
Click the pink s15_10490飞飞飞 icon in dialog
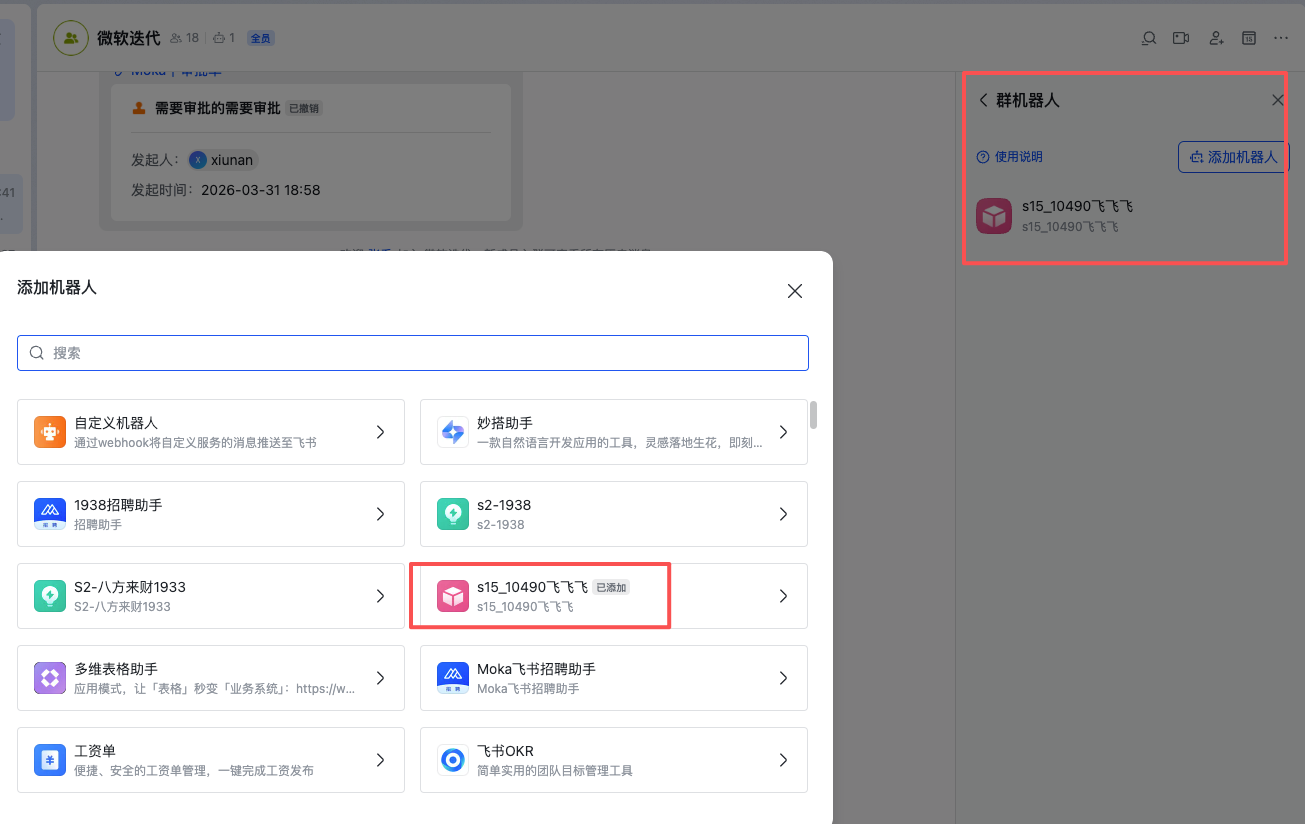point(453,596)
